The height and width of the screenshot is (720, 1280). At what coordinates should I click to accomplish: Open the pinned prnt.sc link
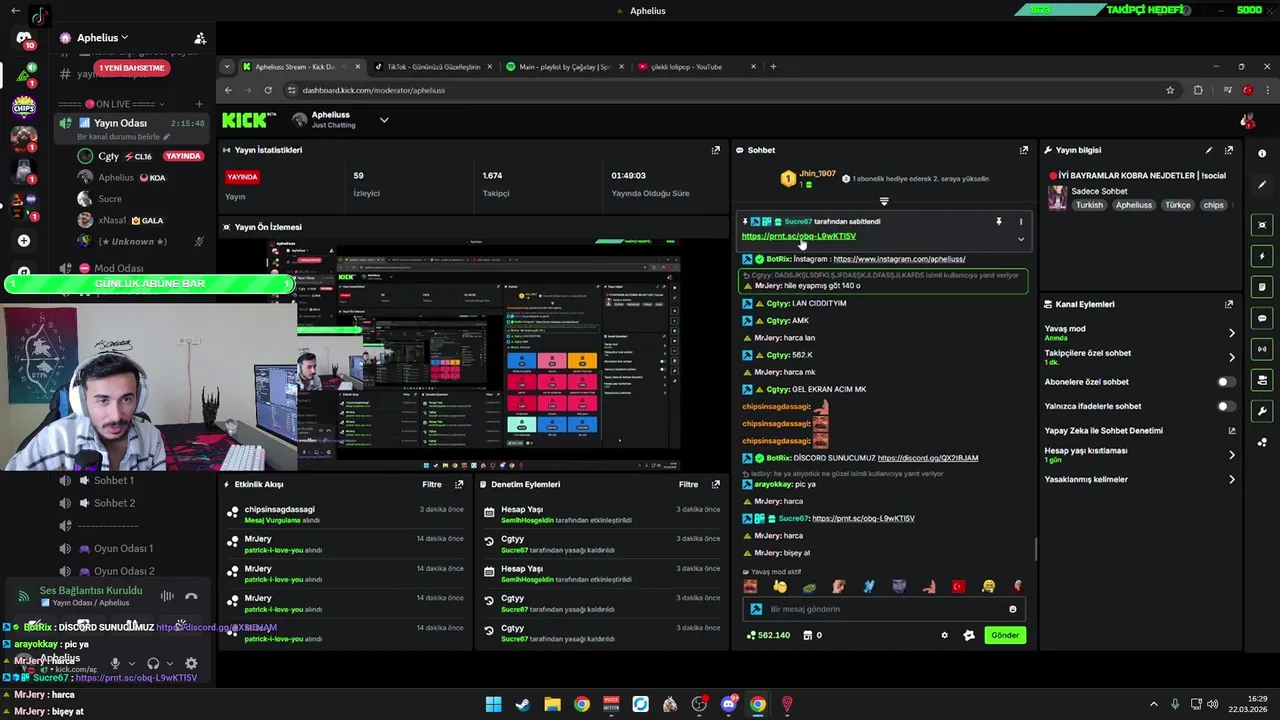[x=798, y=236]
